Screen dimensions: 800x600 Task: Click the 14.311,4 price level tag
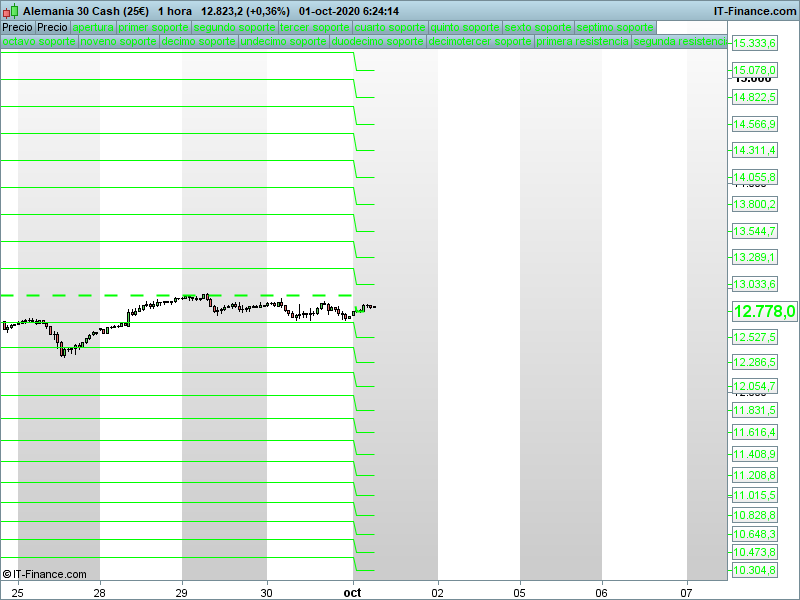pyautogui.click(x=755, y=150)
